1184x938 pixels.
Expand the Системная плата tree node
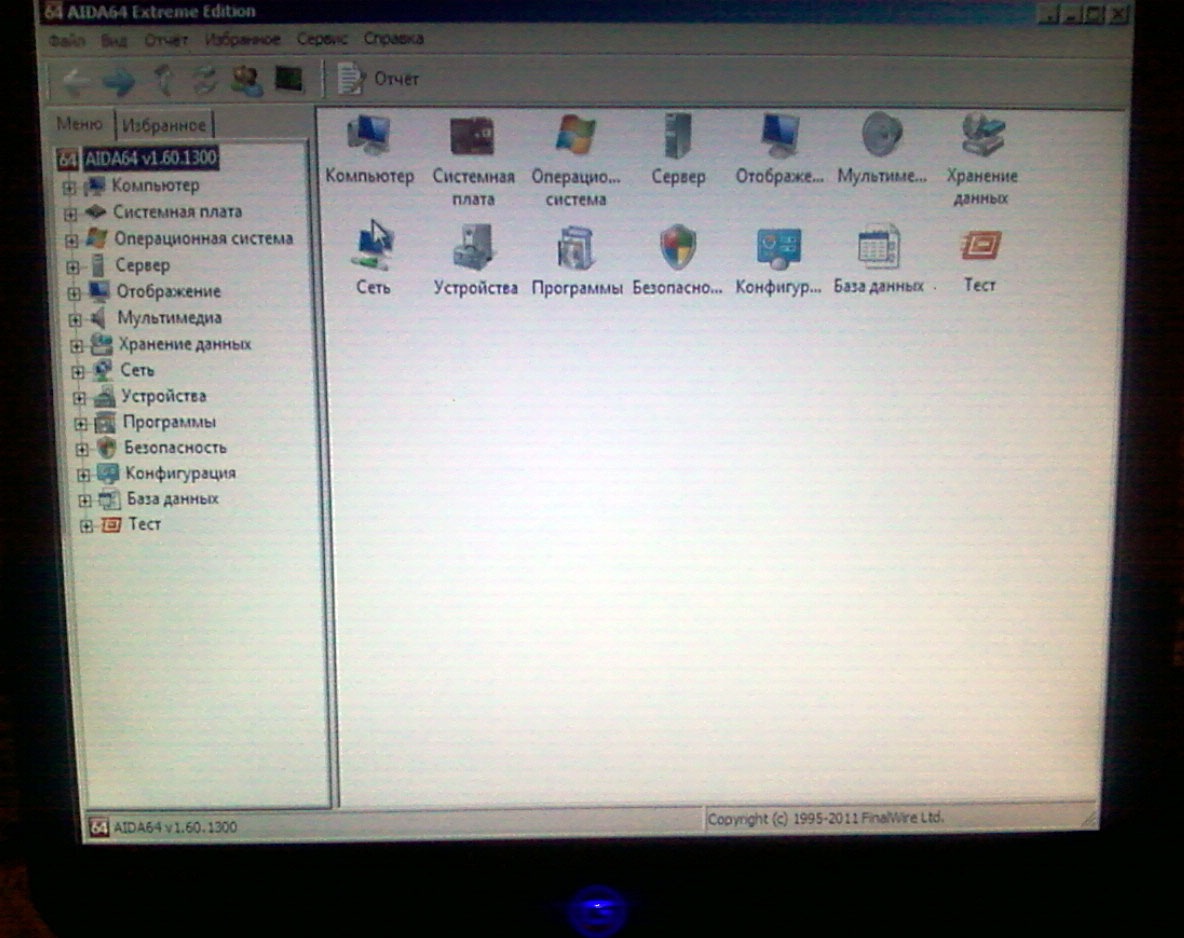coord(70,214)
